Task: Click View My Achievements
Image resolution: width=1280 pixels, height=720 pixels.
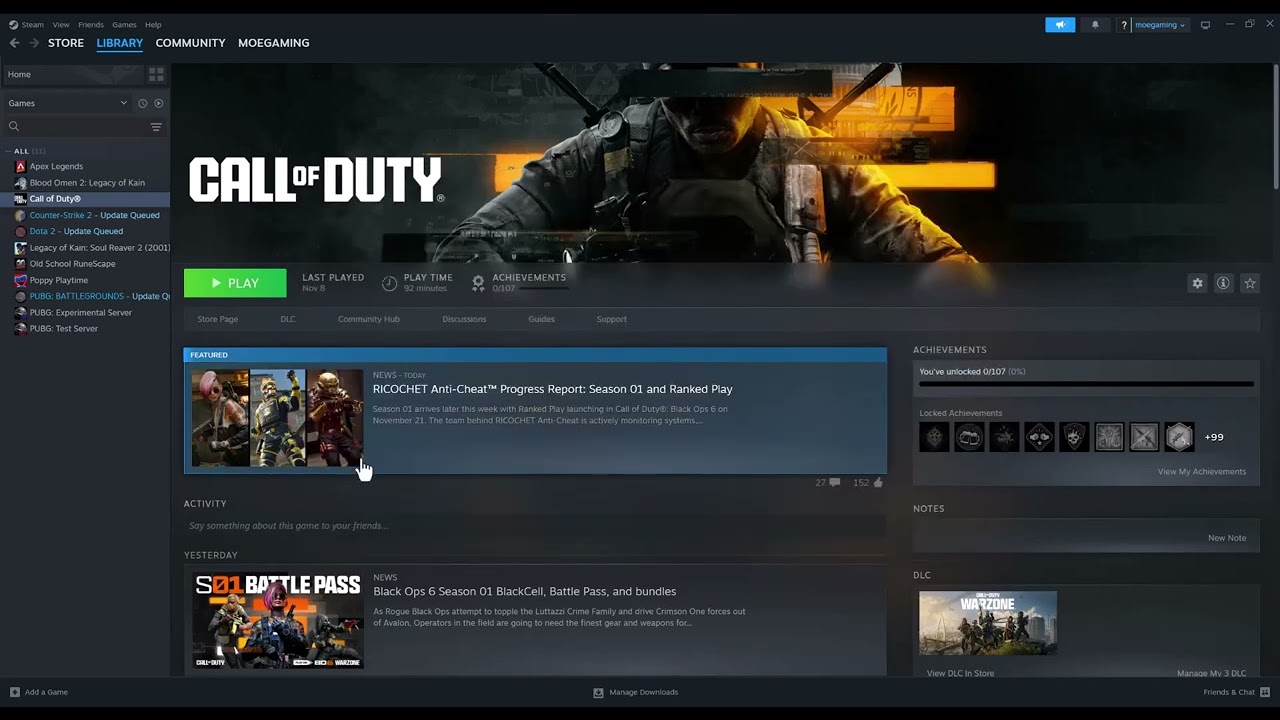Action: [1202, 471]
